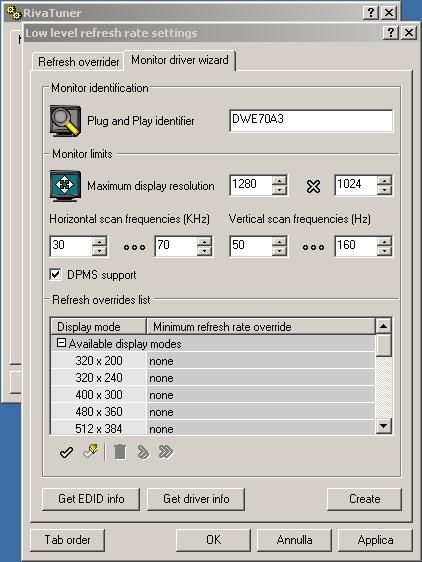422x562 pixels.
Task: Increase minimum vertical scan frequency 50
Action: pos(280,241)
